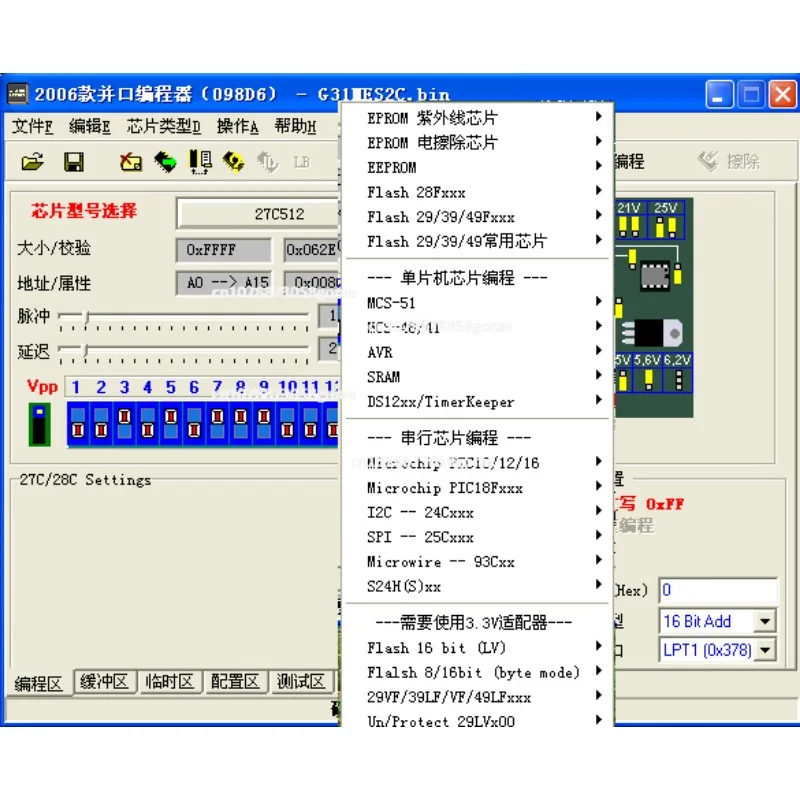This screenshot has height=800, width=800.
Task: Toggle DIP switch 7
Action: (217, 424)
